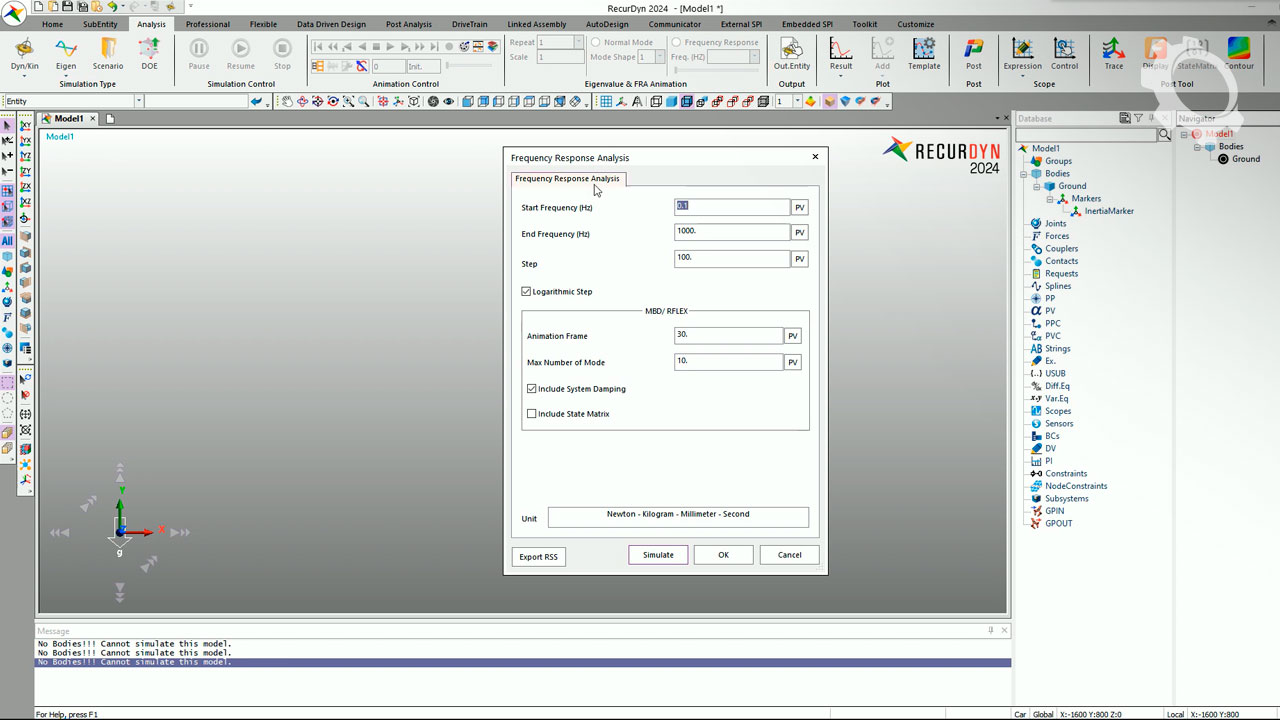Image resolution: width=1280 pixels, height=720 pixels.
Task: Open the Out.Entity output tool
Action: tap(791, 52)
